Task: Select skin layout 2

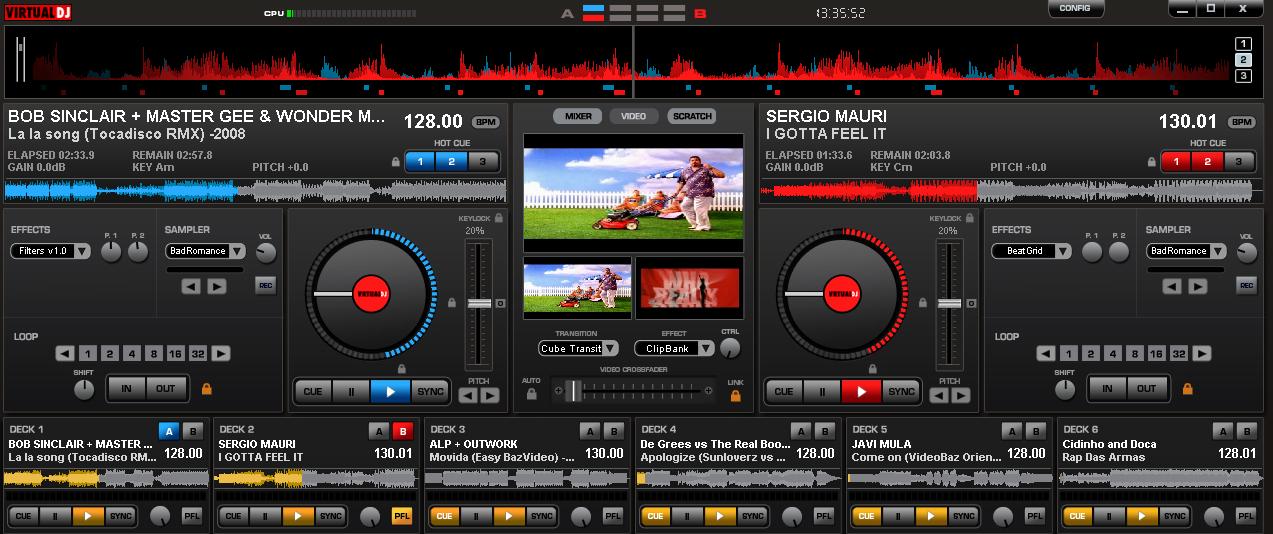Action: [1243, 60]
